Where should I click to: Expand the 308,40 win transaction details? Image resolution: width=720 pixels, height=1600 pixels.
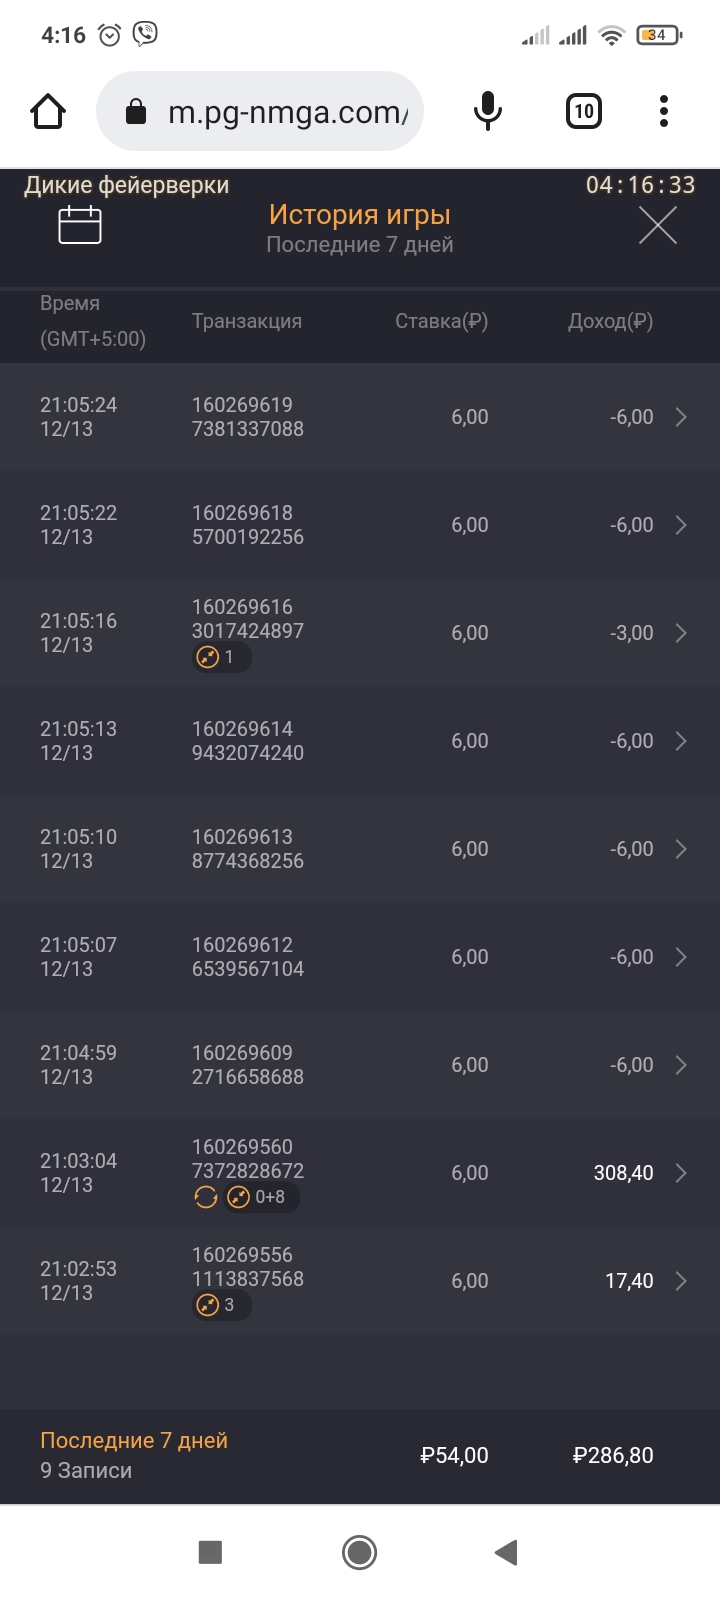click(x=681, y=1173)
